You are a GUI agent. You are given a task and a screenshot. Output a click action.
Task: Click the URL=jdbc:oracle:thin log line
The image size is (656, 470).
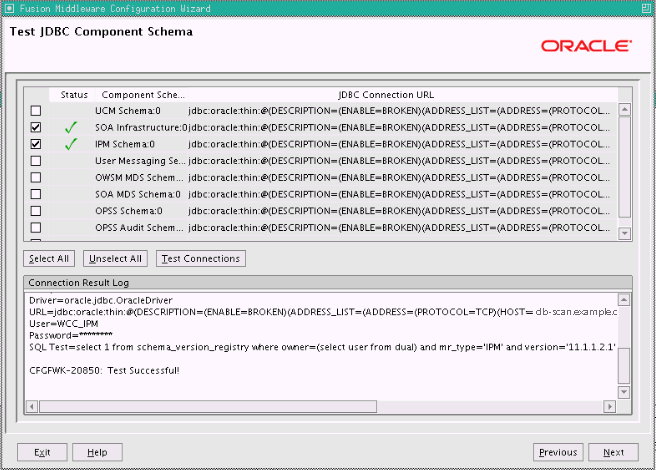pos(323,312)
